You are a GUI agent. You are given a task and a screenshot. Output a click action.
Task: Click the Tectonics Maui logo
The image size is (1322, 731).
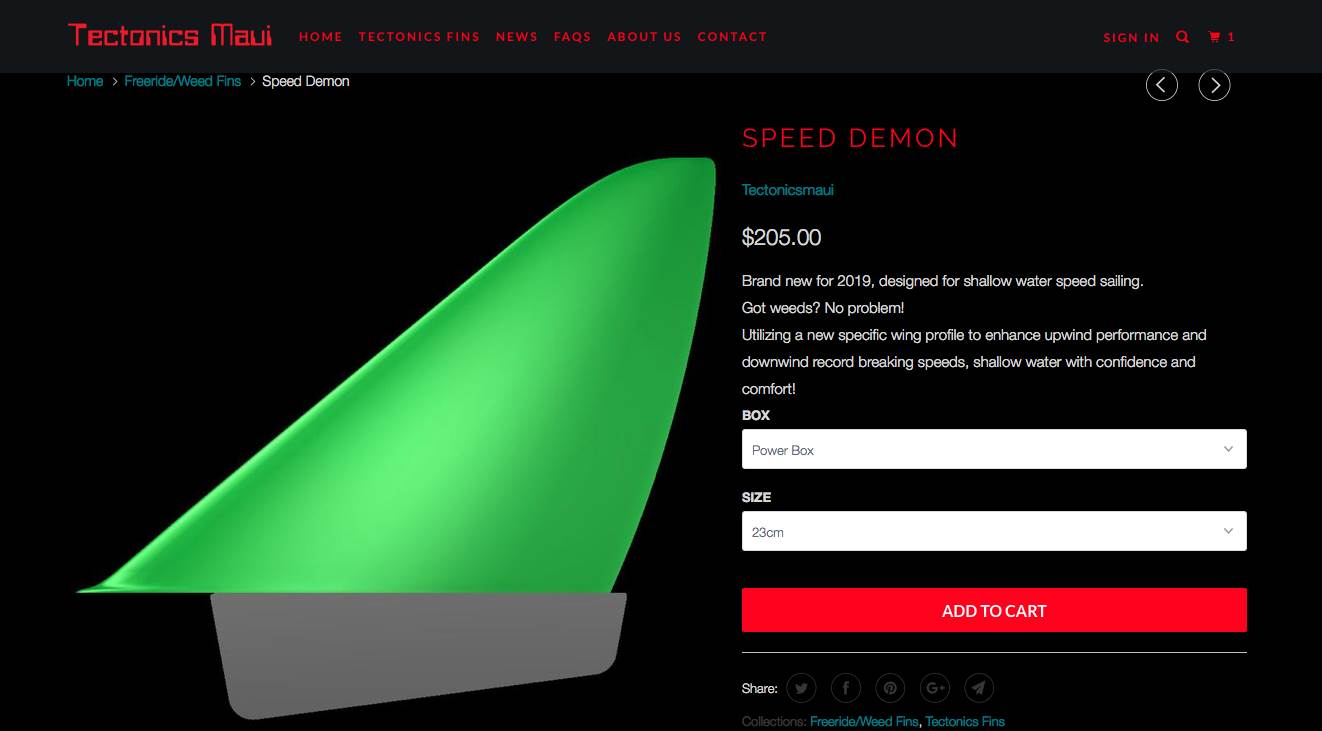click(170, 36)
